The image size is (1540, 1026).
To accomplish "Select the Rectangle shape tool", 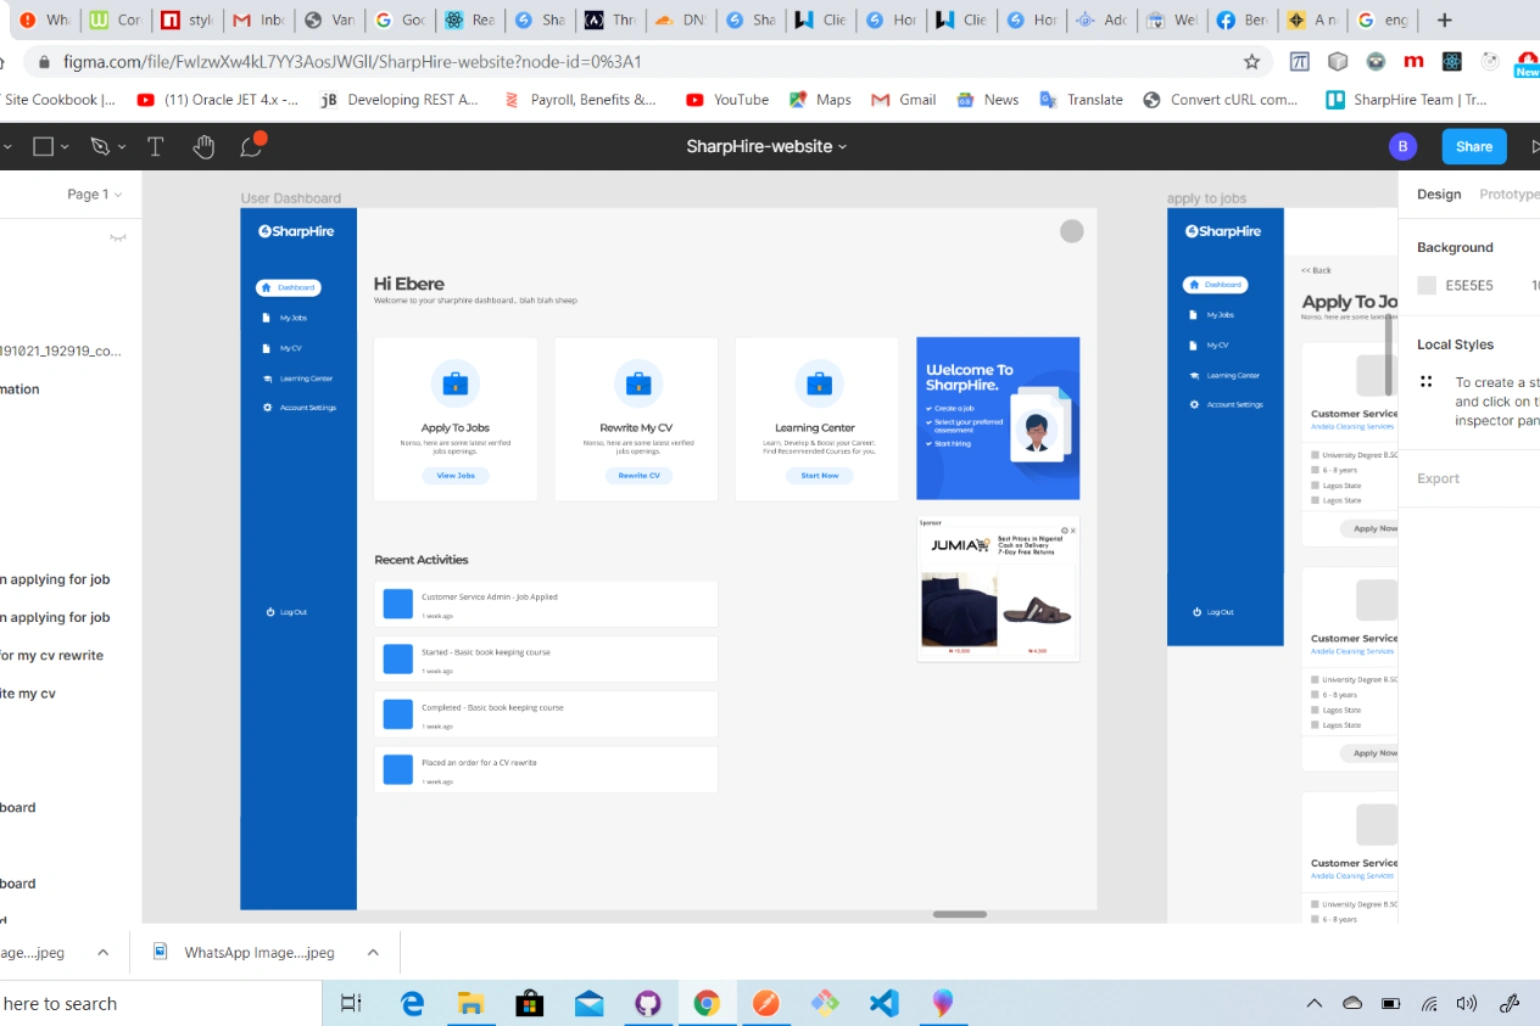I will pos(43,147).
